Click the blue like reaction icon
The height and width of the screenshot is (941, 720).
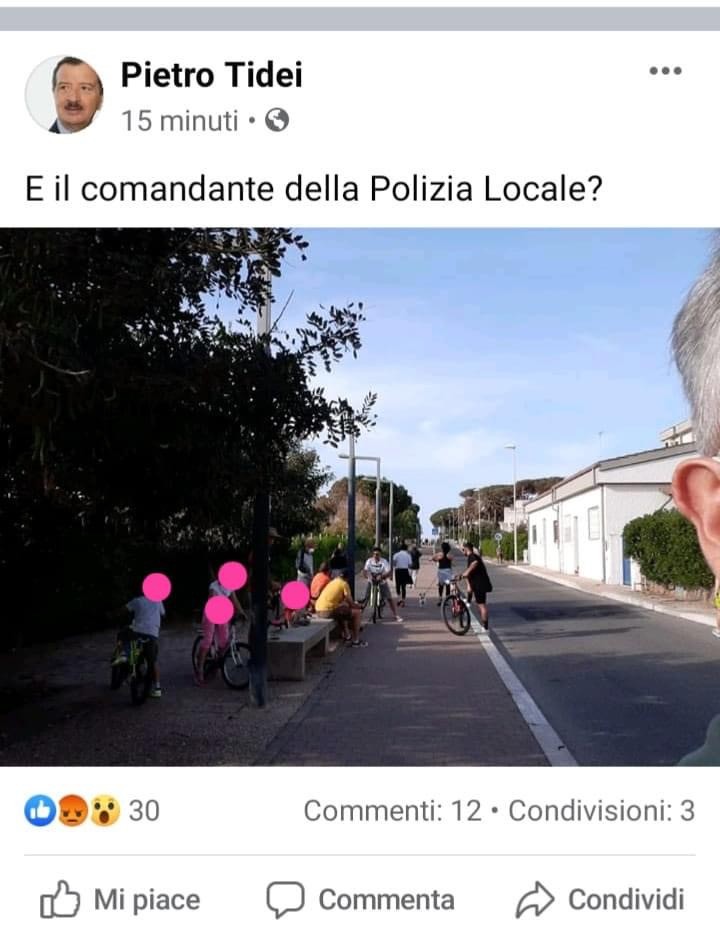click(40, 811)
